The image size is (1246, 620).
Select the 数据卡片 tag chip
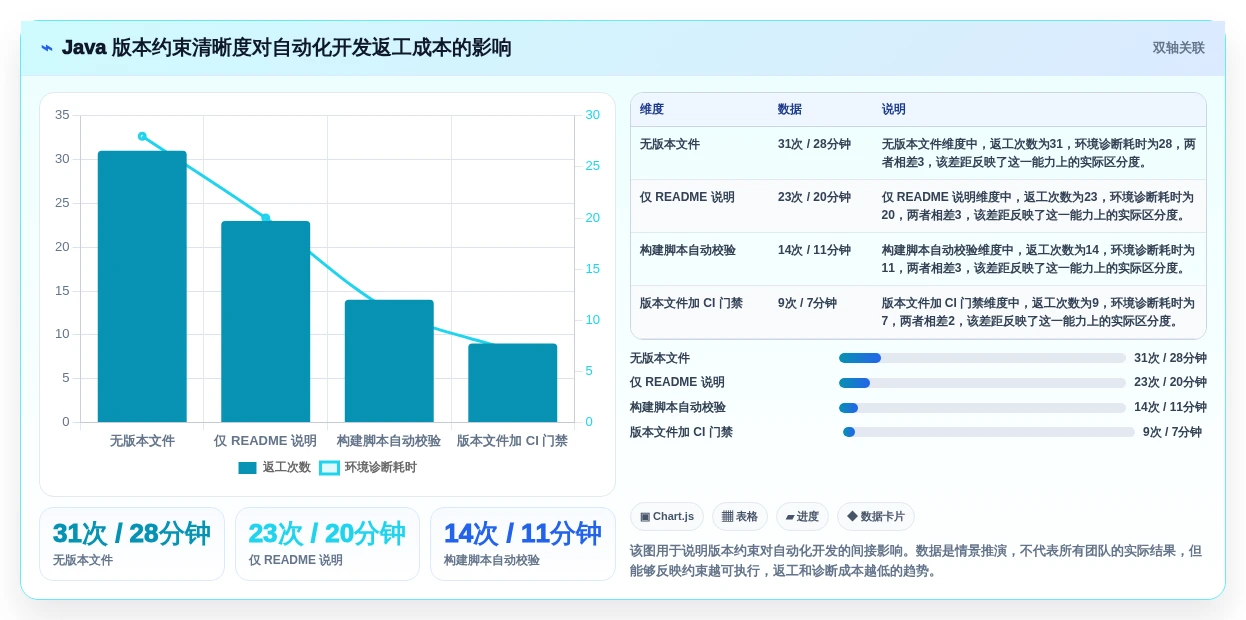point(876,517)
